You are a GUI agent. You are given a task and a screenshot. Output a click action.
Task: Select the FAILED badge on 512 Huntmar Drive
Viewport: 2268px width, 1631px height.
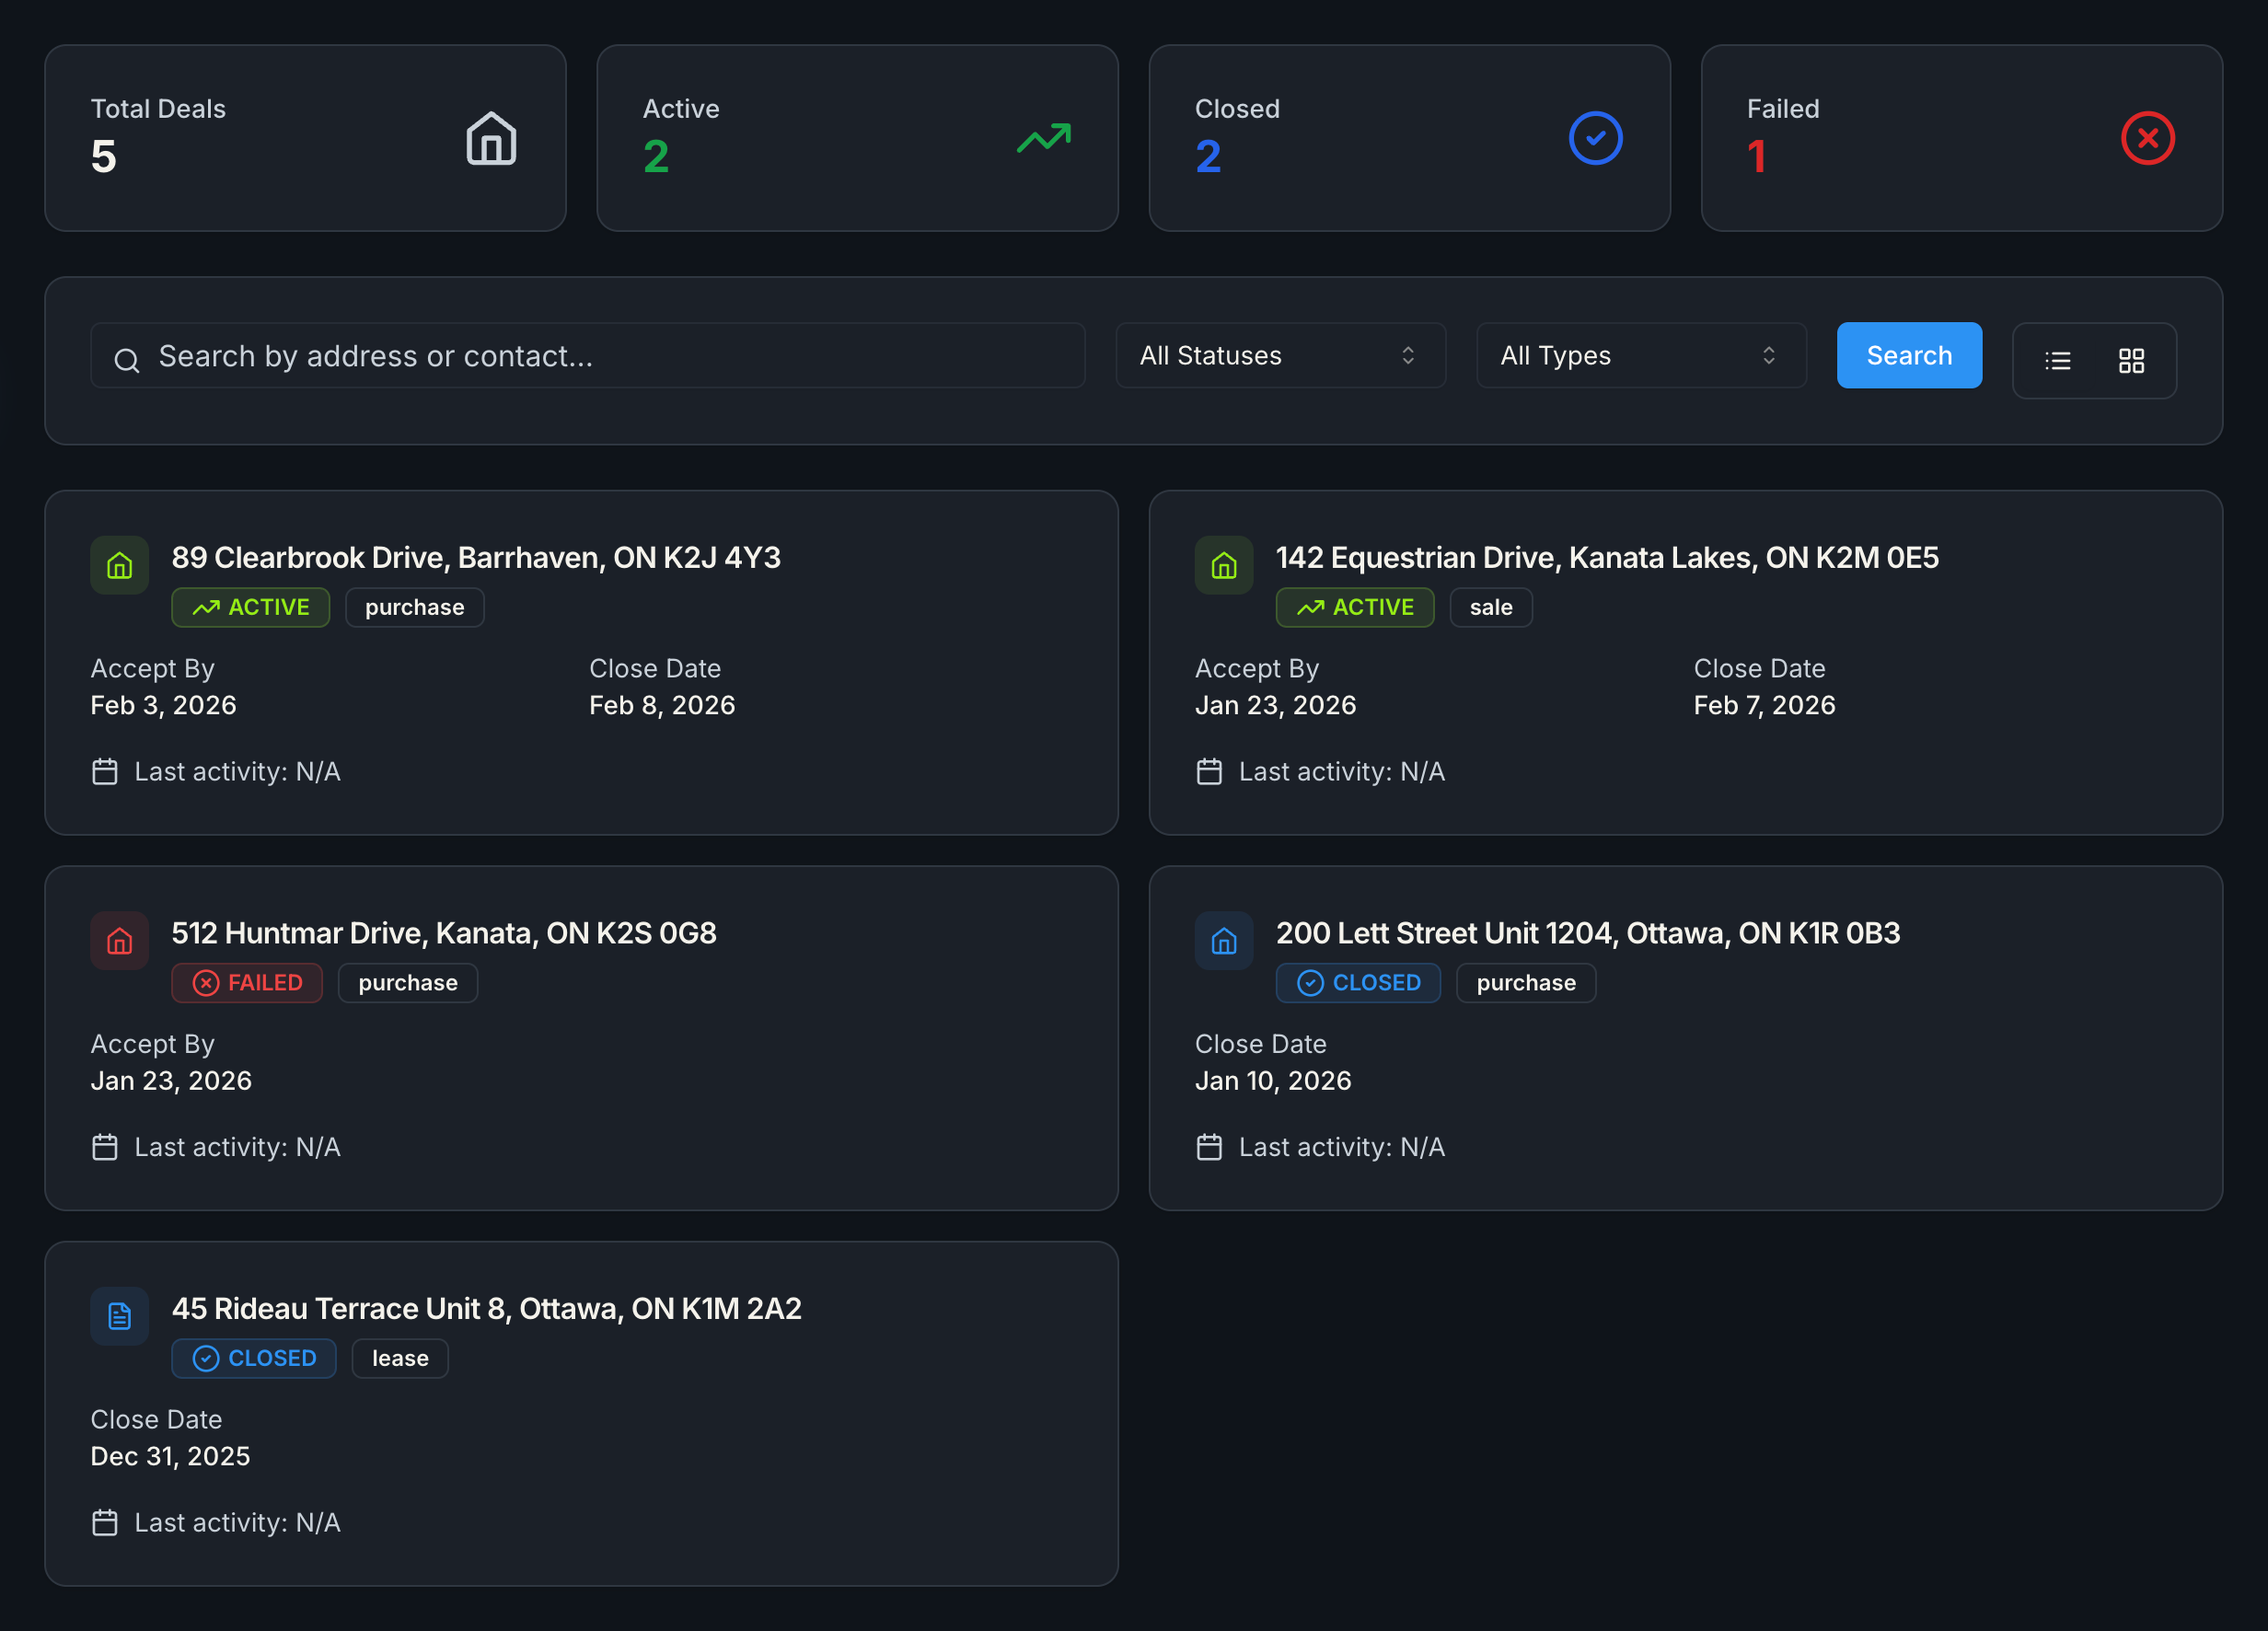click(246, 983)
